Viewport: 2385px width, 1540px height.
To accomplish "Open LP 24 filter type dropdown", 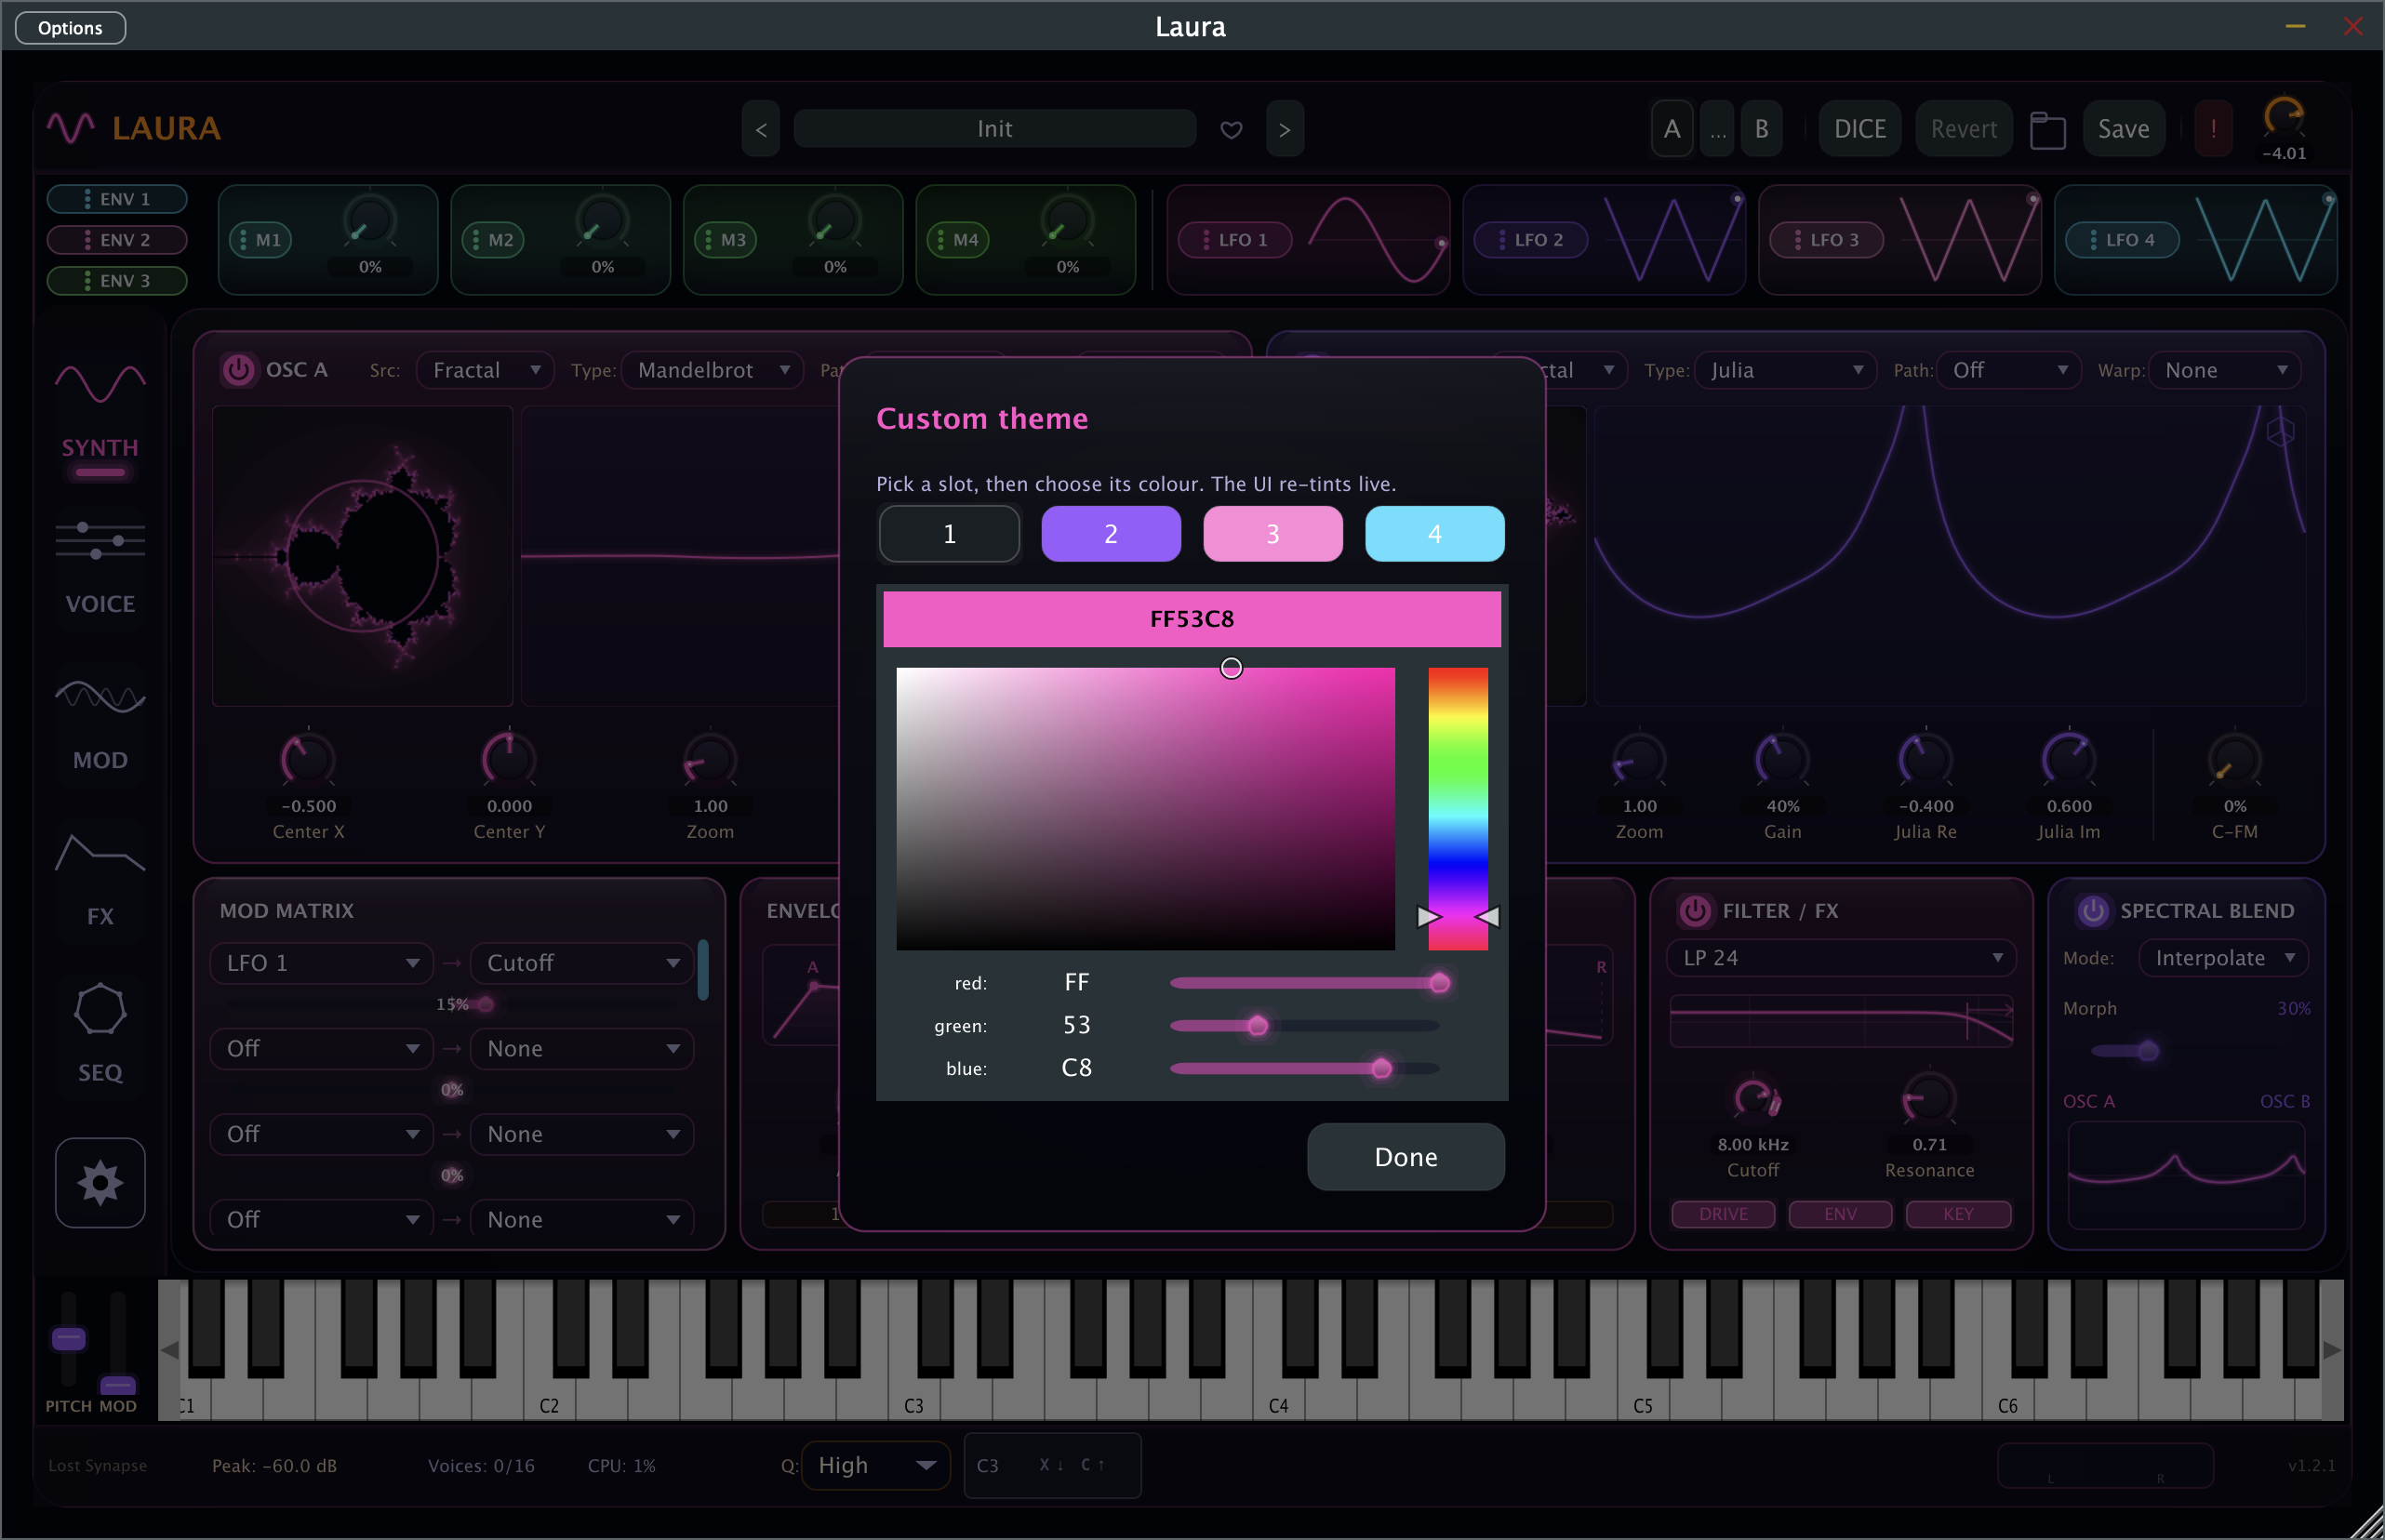I will [x=1841, y=958].
